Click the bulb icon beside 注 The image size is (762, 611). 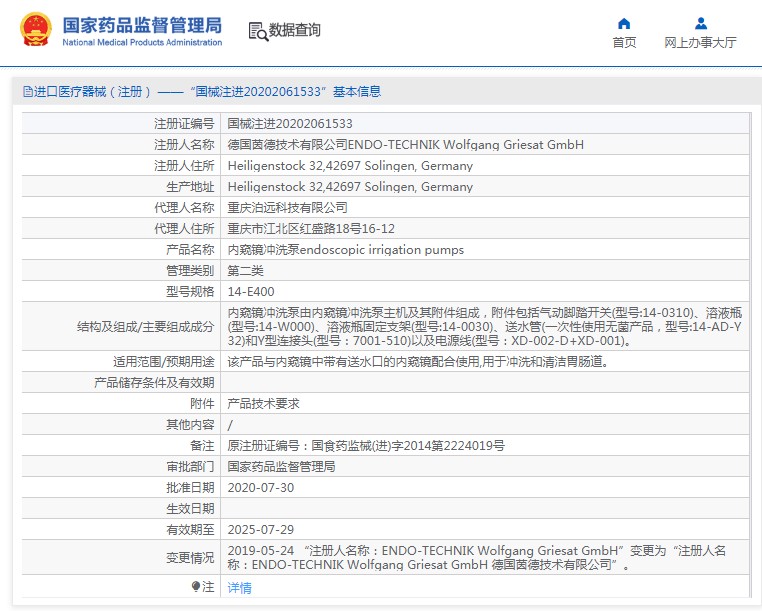click(x=196, y=587)
